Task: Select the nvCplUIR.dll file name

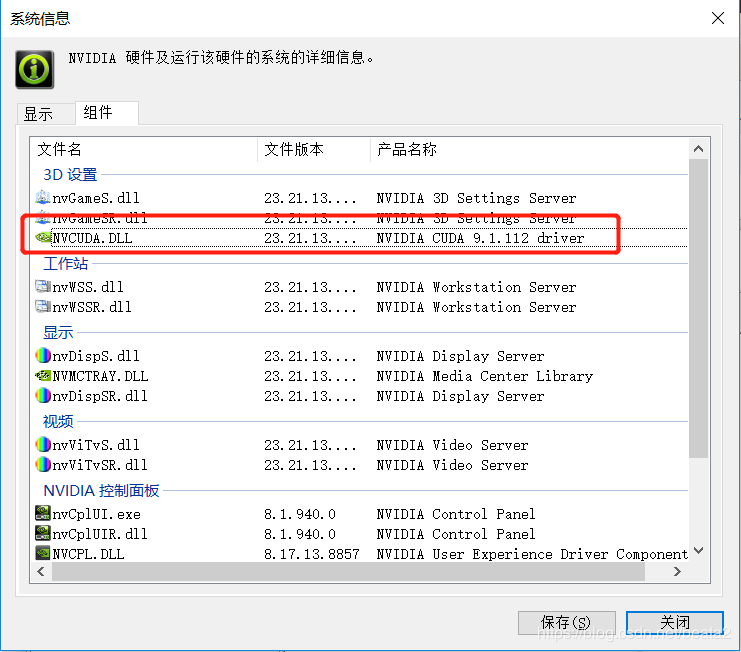Action: 100,534
